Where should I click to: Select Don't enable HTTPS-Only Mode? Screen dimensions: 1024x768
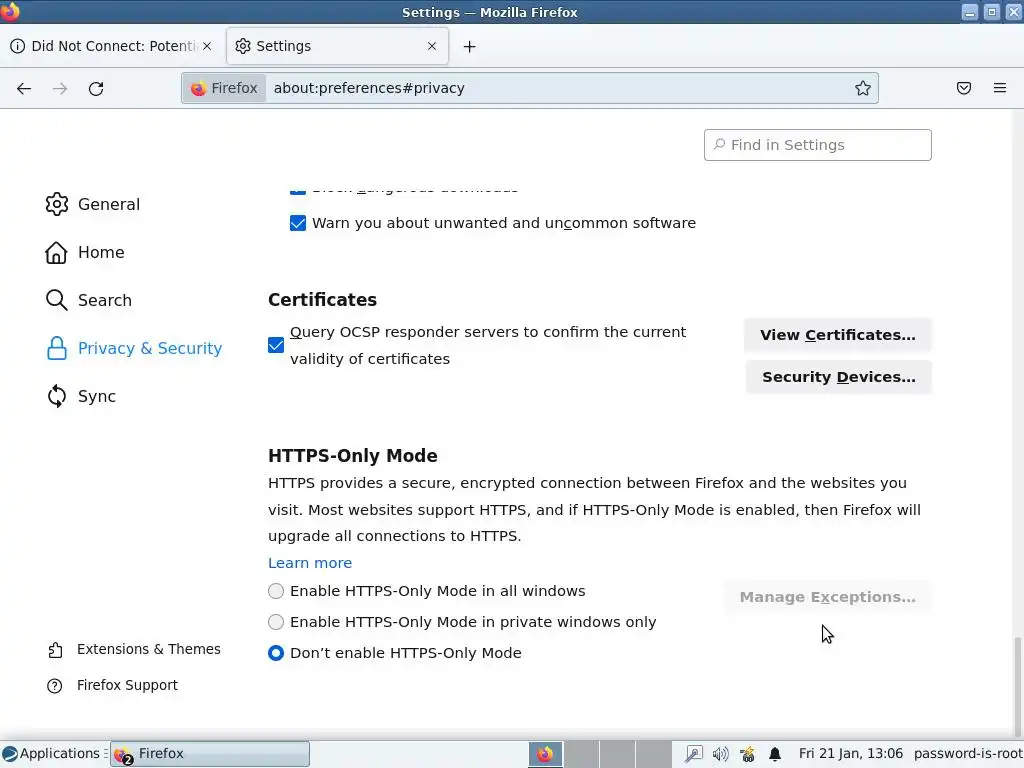[276, 653]
